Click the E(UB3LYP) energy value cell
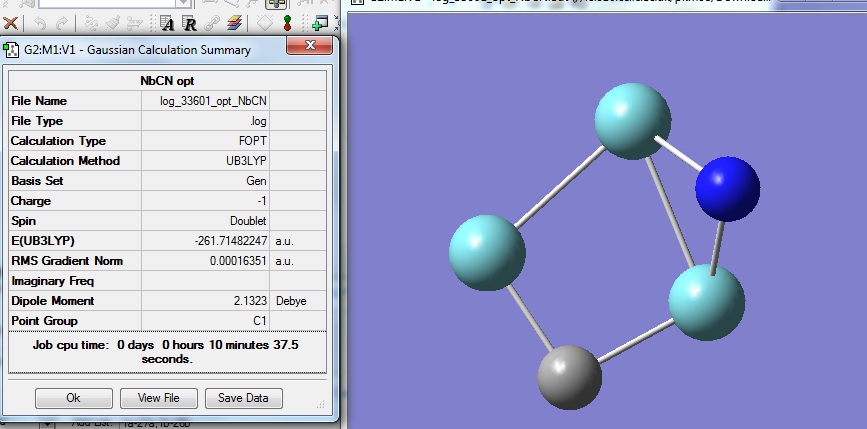Viewport: 867px width, 429px height. pos(230,241)
